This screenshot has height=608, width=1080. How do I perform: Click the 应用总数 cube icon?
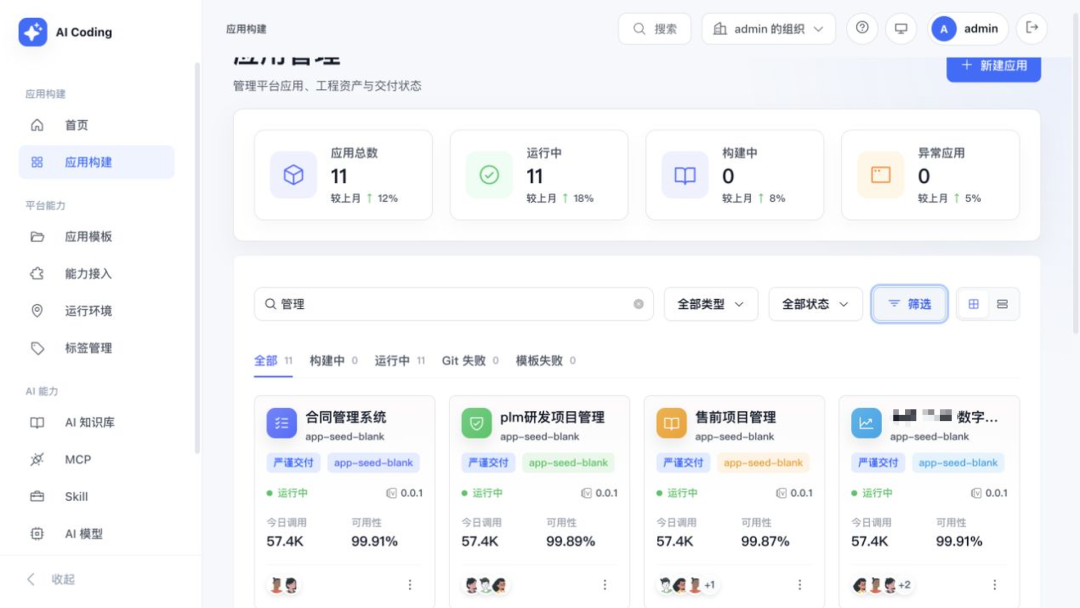coord(293,175)
